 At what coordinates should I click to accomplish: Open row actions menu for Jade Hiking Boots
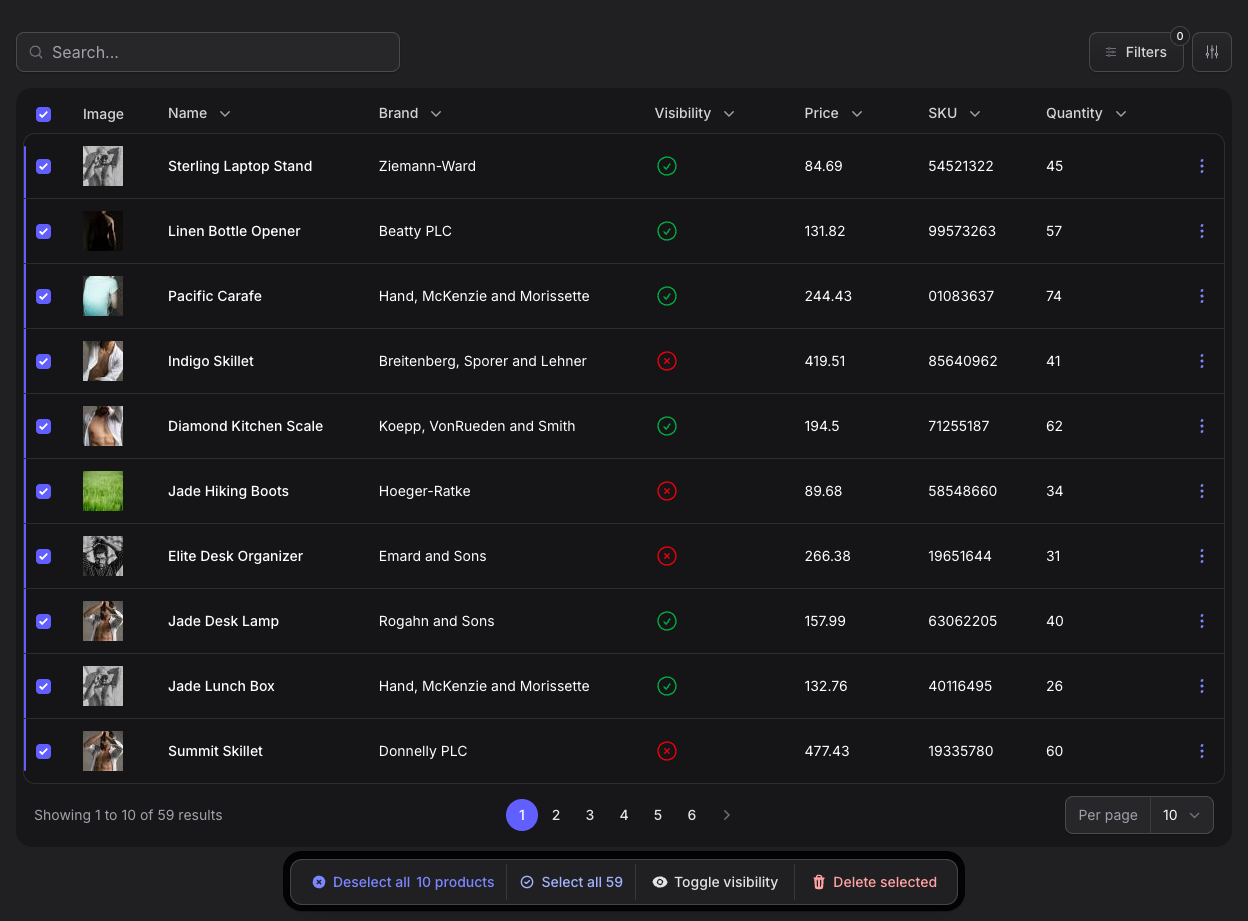pos(1202,491)
